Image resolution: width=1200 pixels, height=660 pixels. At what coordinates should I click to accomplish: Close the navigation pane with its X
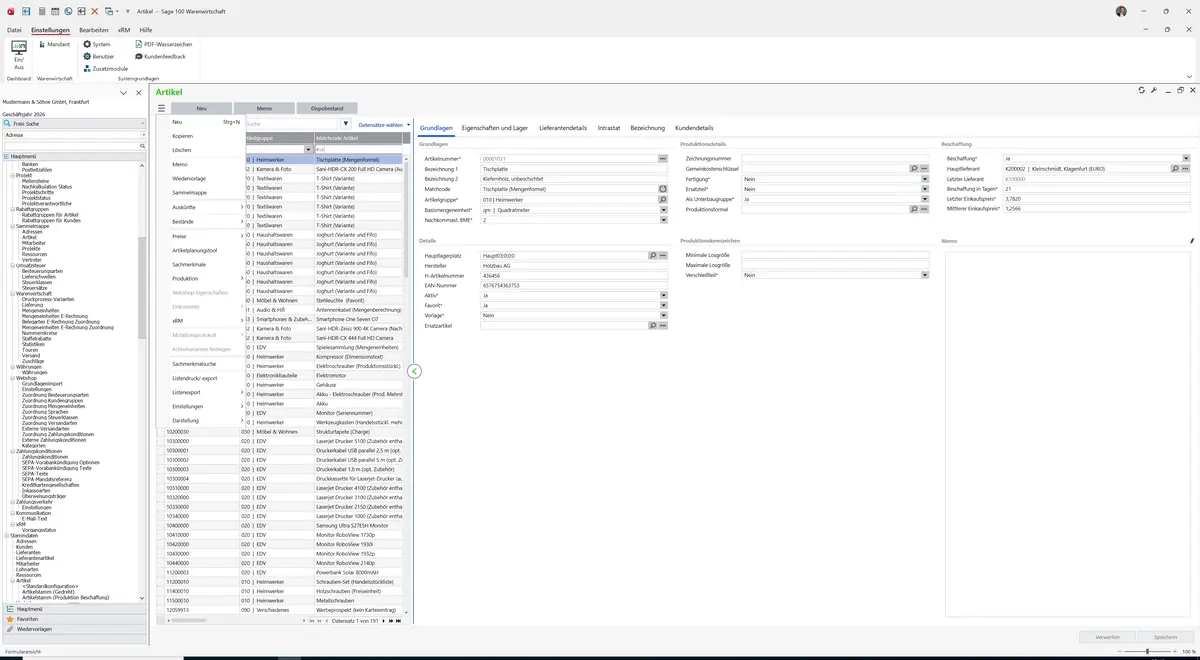click(x=138, y=92)
